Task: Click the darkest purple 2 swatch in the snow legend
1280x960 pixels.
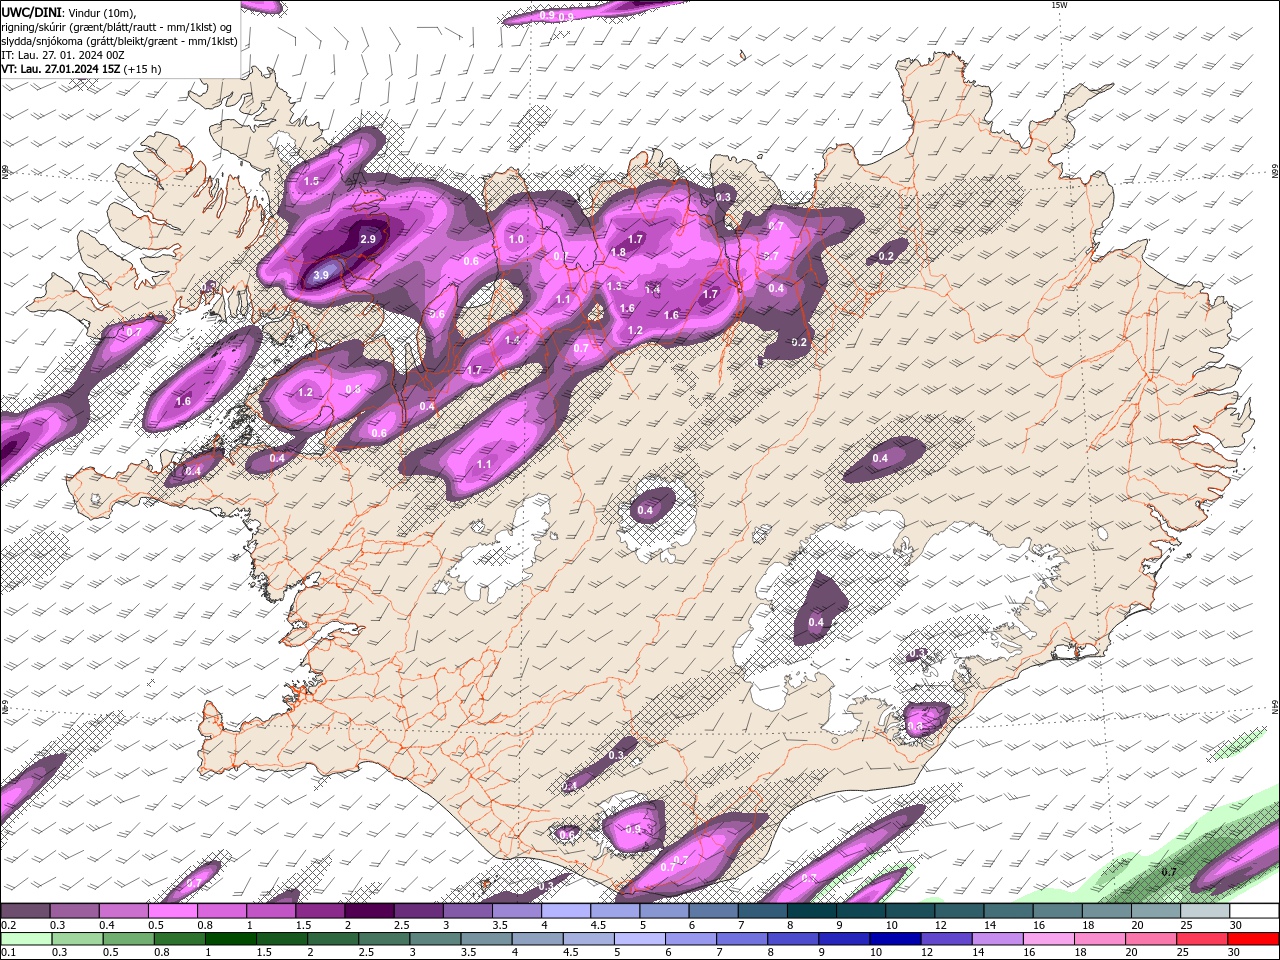Action: 369,910
